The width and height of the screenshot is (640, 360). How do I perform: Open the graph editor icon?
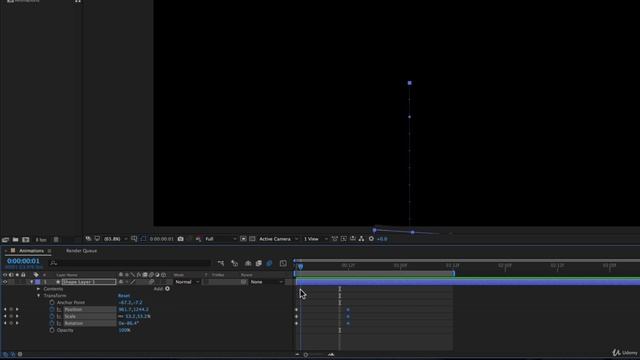pyautogui.click(x=283, y=263)
